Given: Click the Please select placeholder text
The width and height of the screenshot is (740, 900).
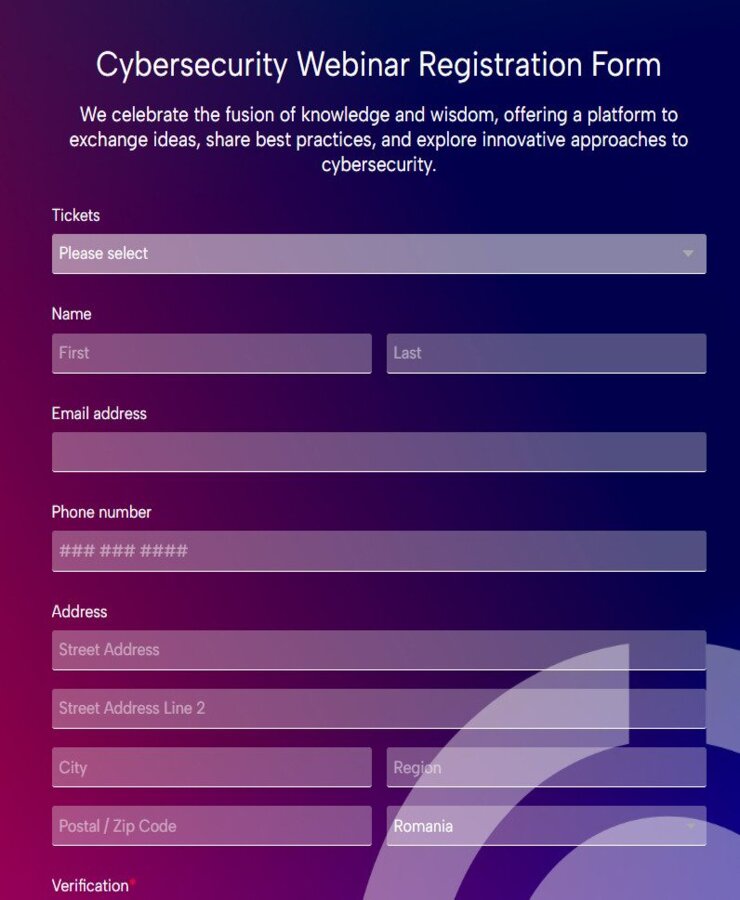Looking at the screenshot, I should click(103, 254).
